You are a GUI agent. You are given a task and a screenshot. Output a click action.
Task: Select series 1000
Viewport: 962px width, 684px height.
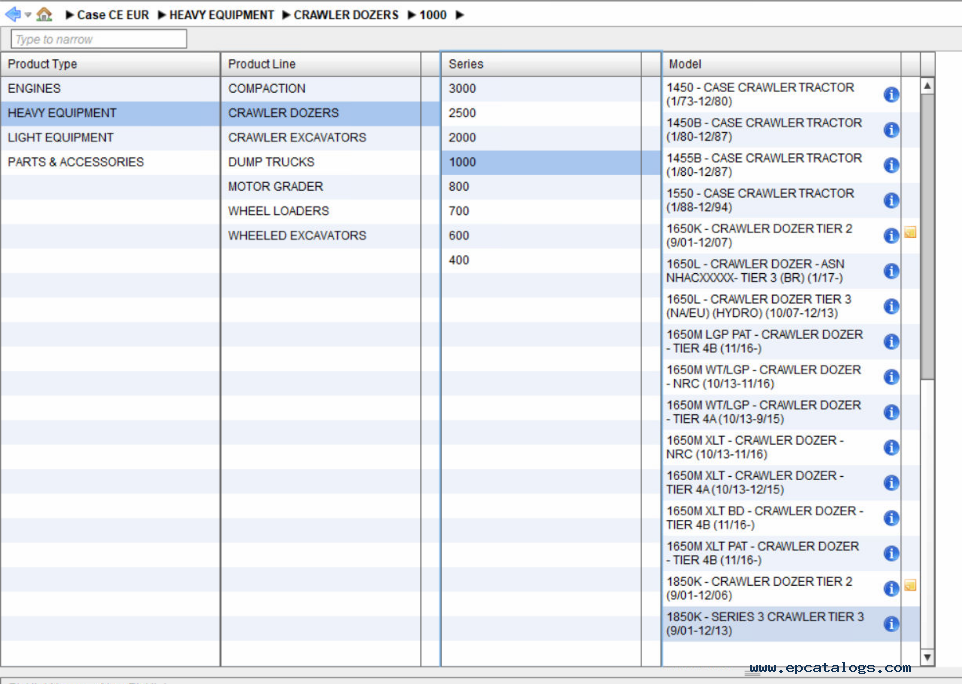pos(551,162)
